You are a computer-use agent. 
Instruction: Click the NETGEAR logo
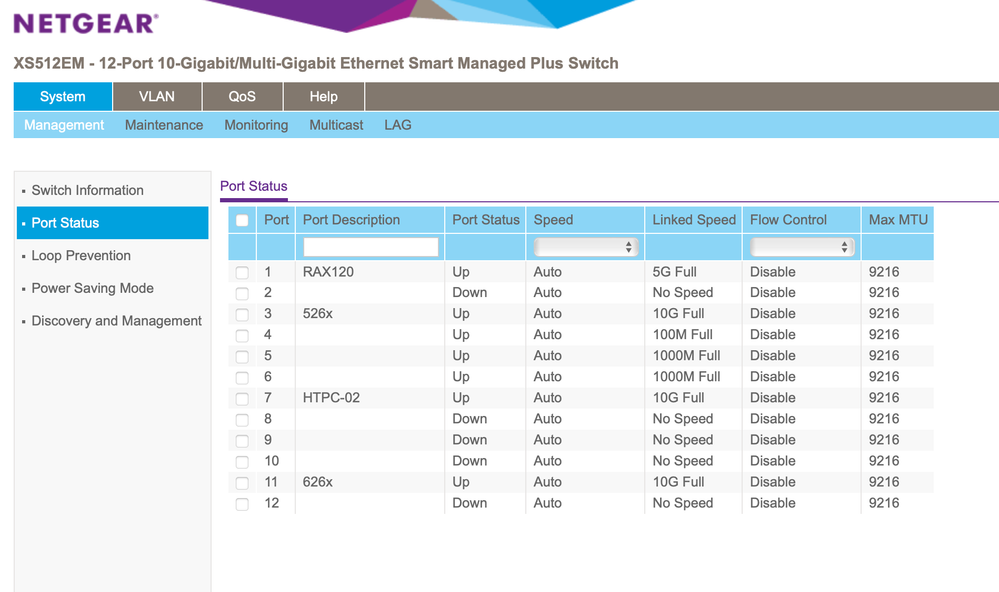click(85, 22)
